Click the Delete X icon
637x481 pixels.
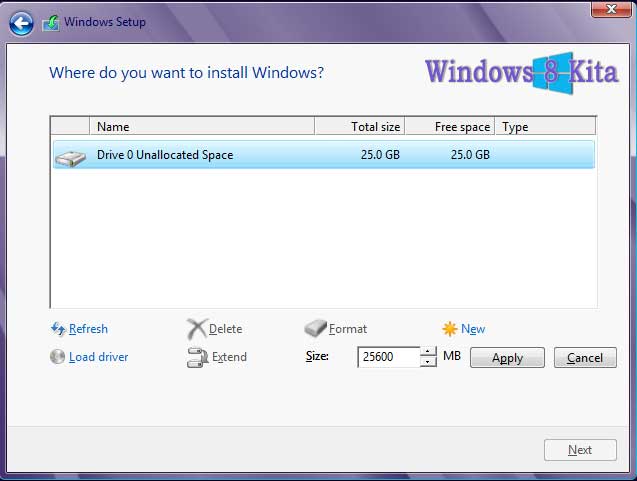coord(197,329)
